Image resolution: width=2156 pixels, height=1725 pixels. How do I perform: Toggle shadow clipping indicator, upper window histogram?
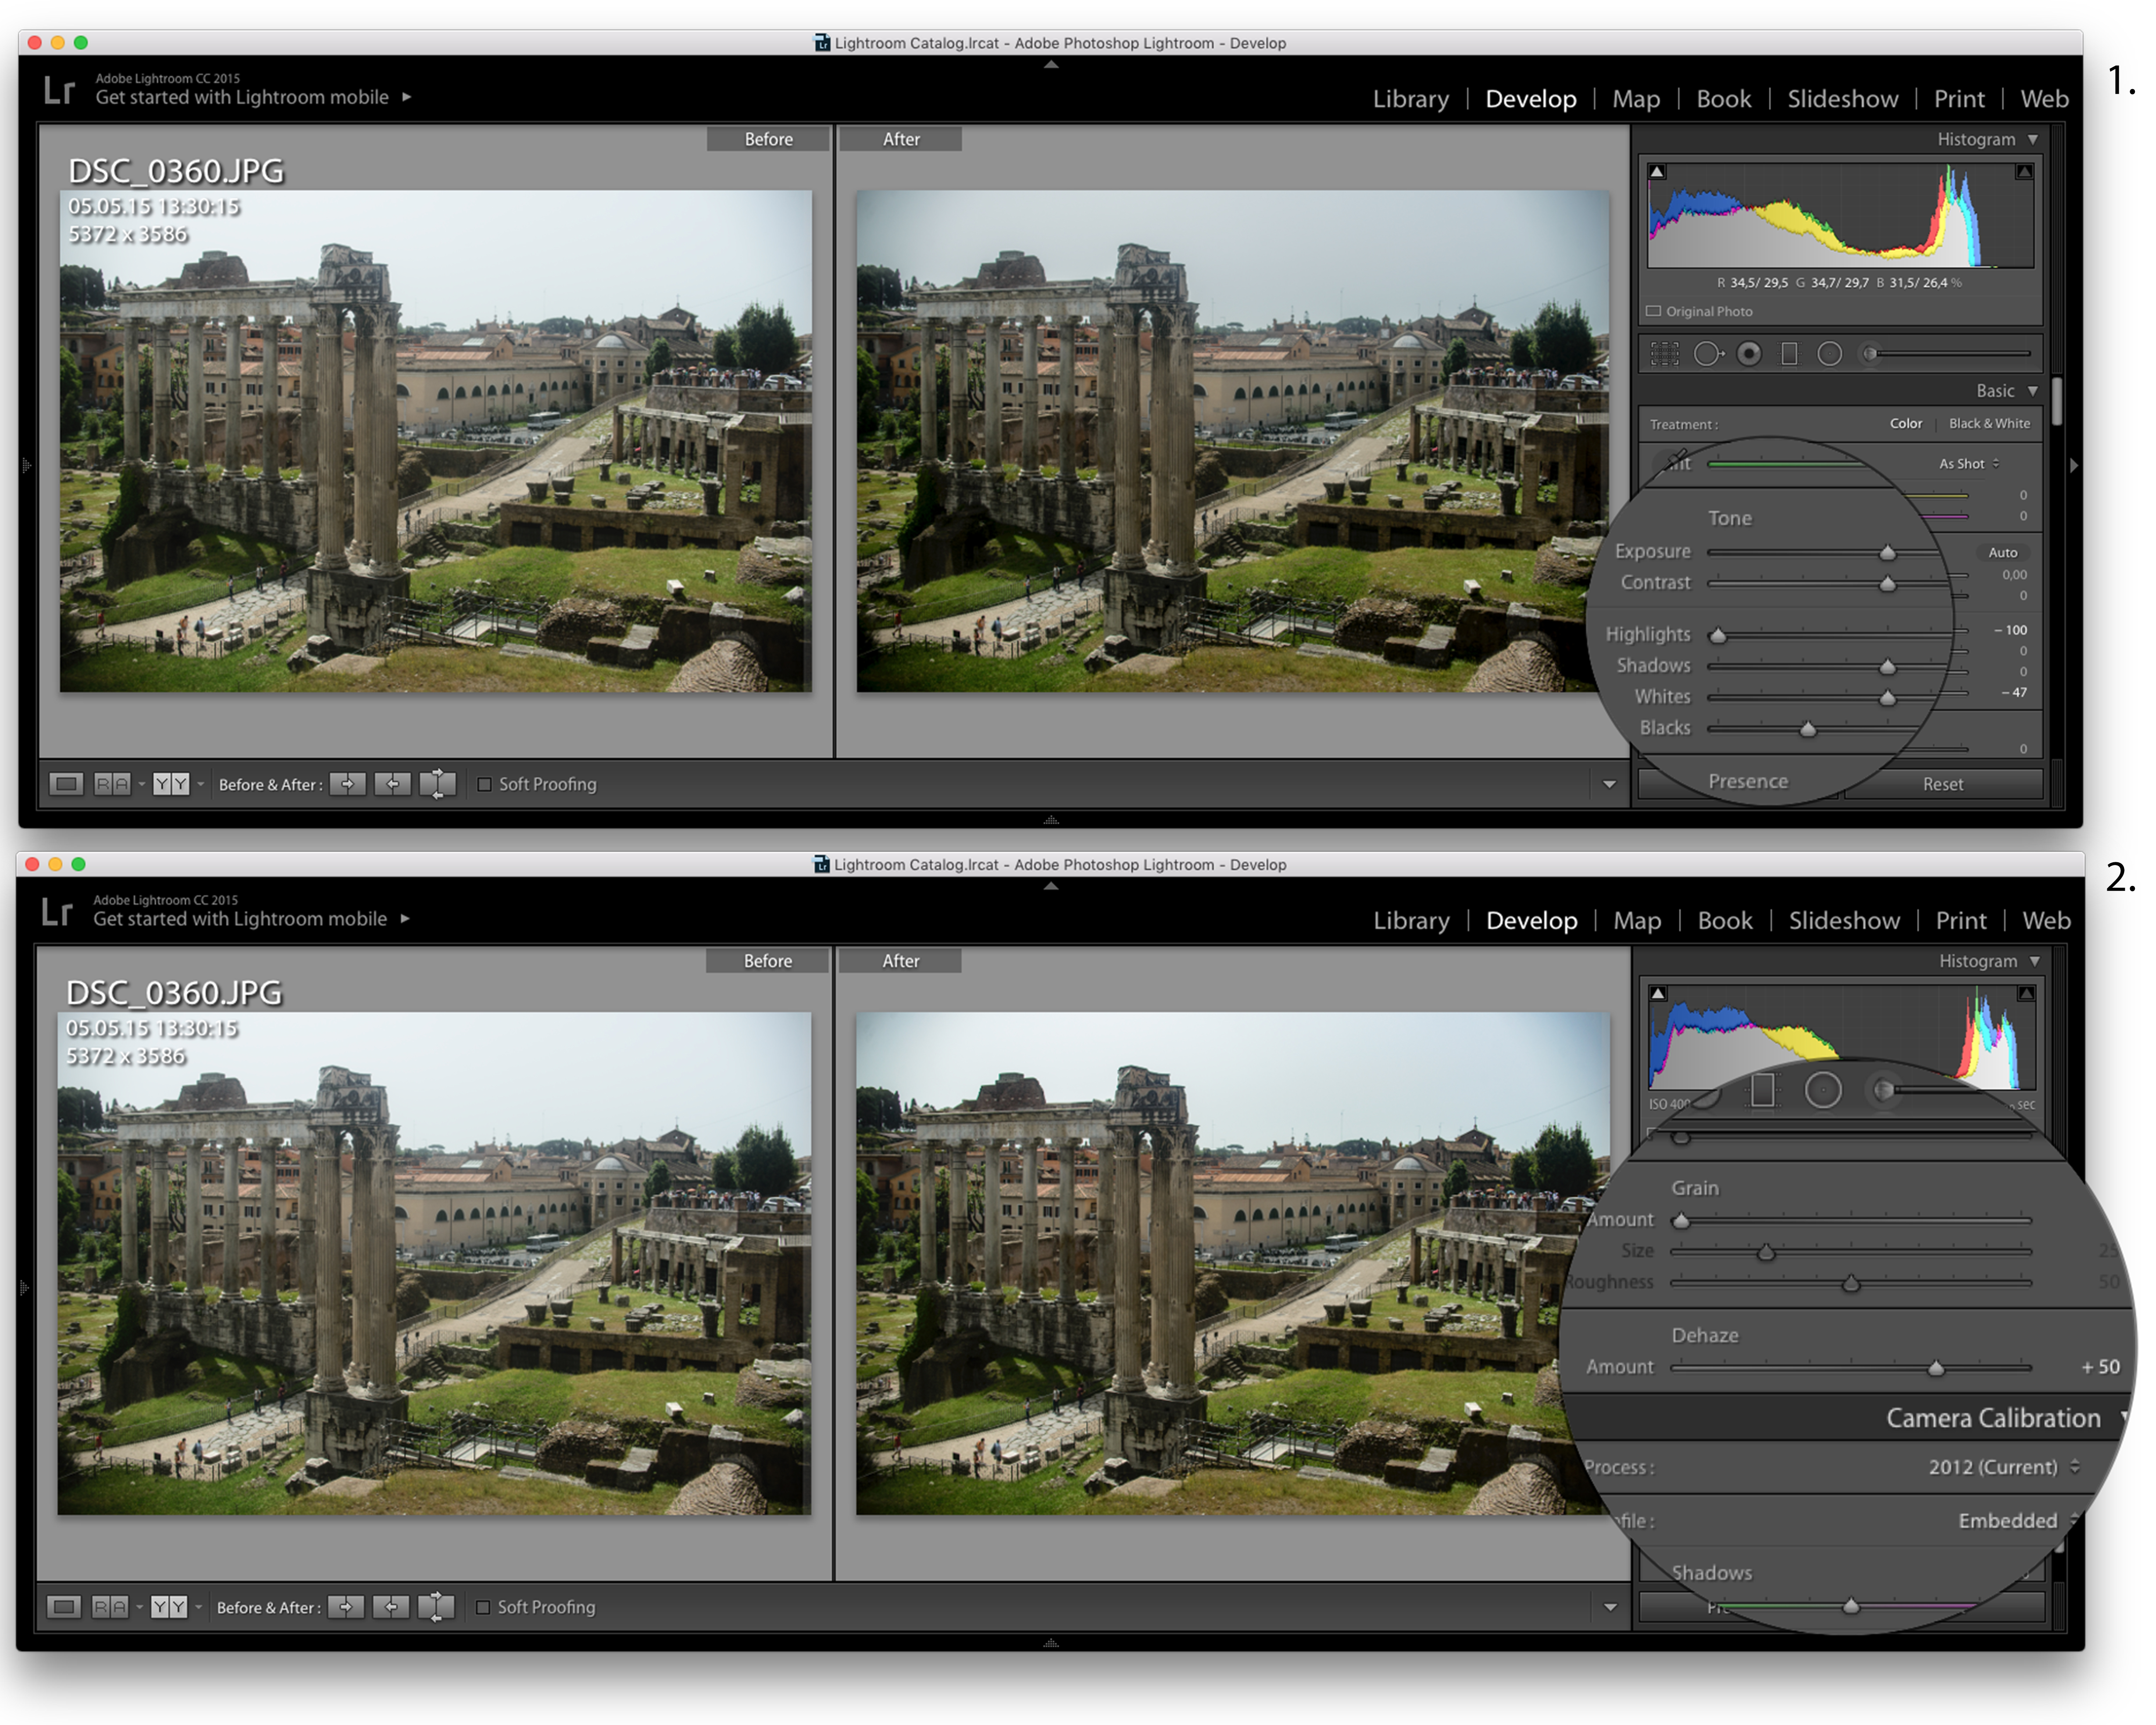(1657, 172)
